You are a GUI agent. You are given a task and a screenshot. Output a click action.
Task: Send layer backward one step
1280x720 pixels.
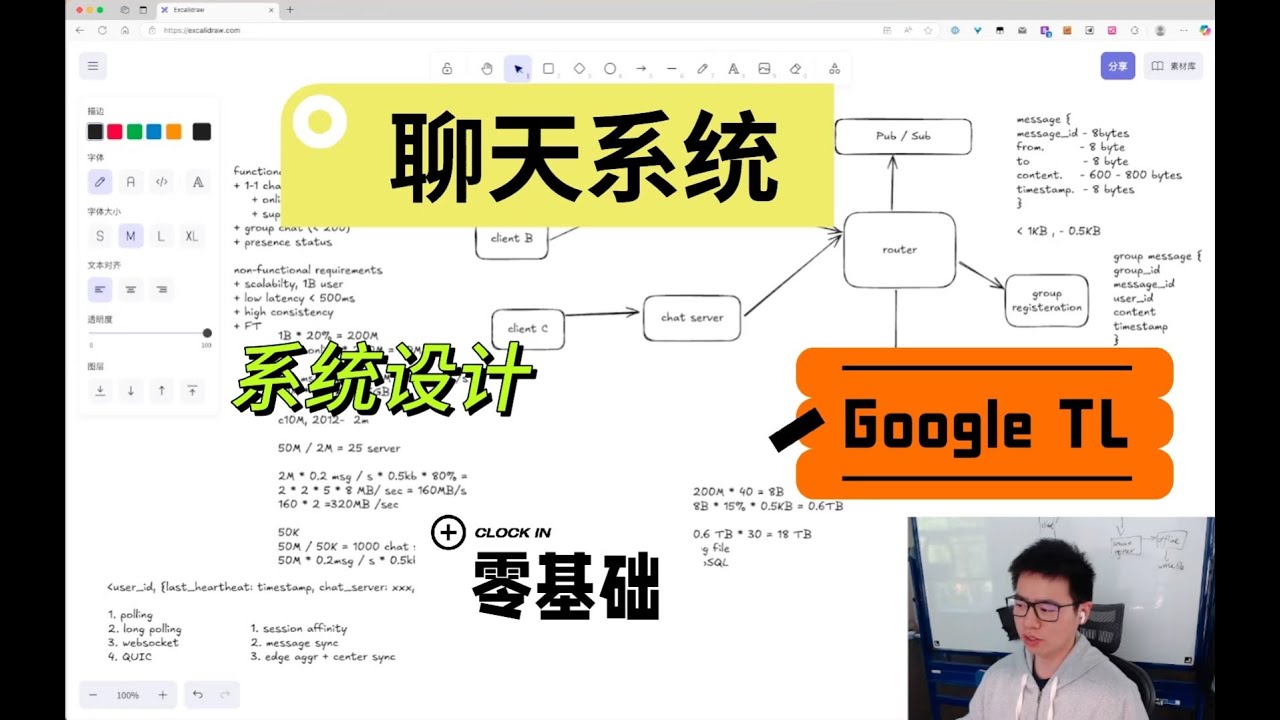(x=130, y=391)
